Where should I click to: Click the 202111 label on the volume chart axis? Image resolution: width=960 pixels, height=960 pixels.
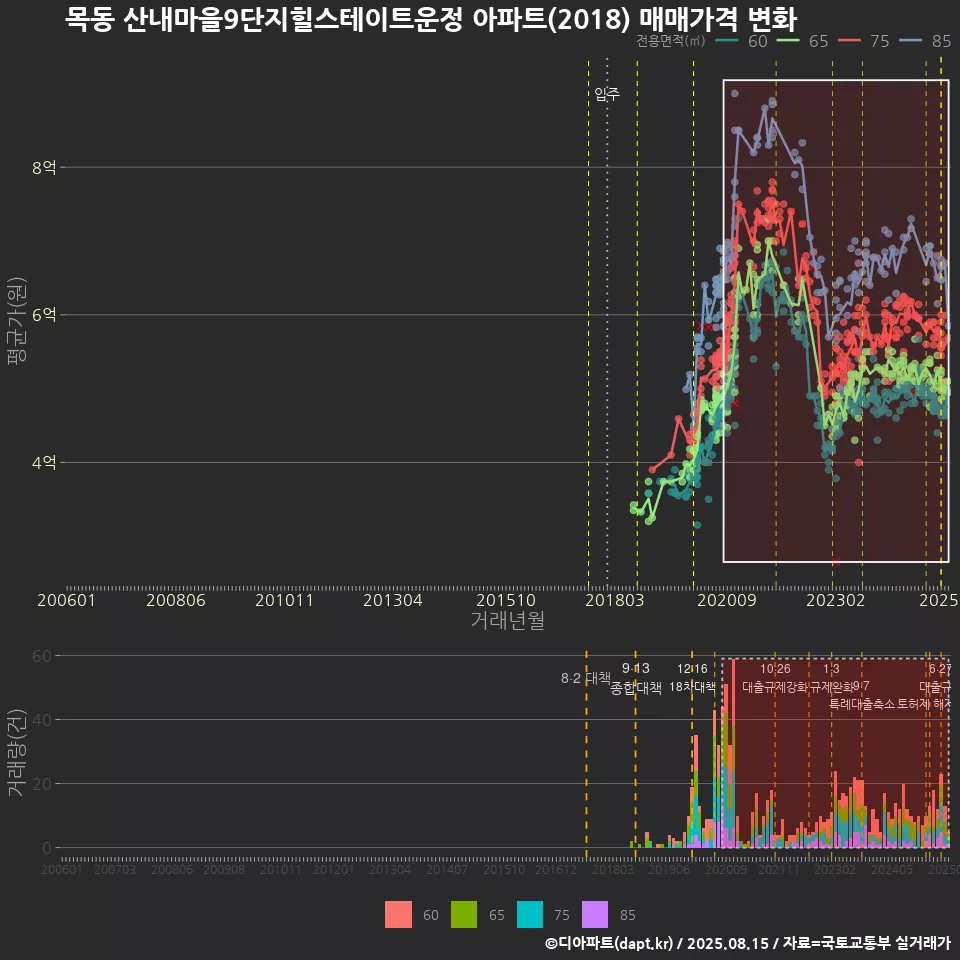[x=779, y=869]
